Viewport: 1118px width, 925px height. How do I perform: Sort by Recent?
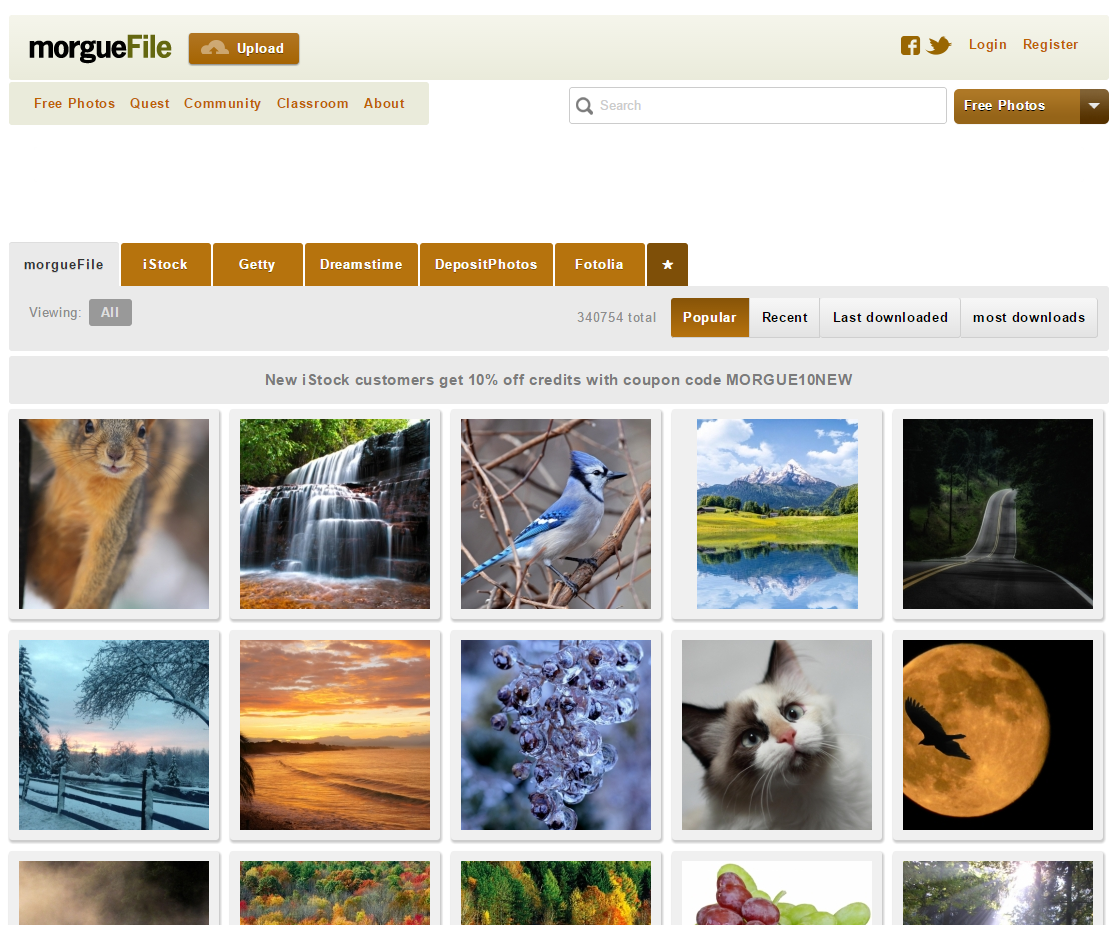[784, 317]
